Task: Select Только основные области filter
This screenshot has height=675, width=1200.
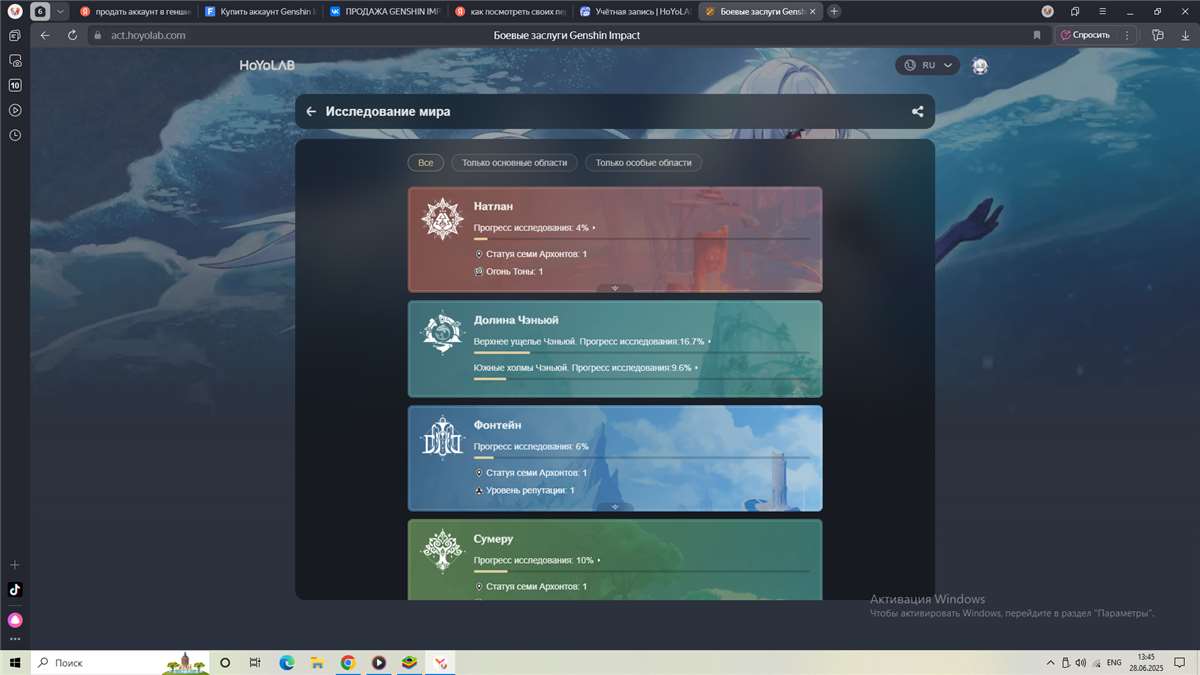Action: pyautogui.click(x=514, y=163)
